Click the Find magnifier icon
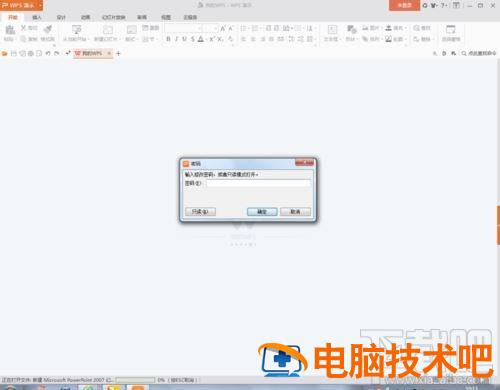Screen dimensions: 500x390 417,28
